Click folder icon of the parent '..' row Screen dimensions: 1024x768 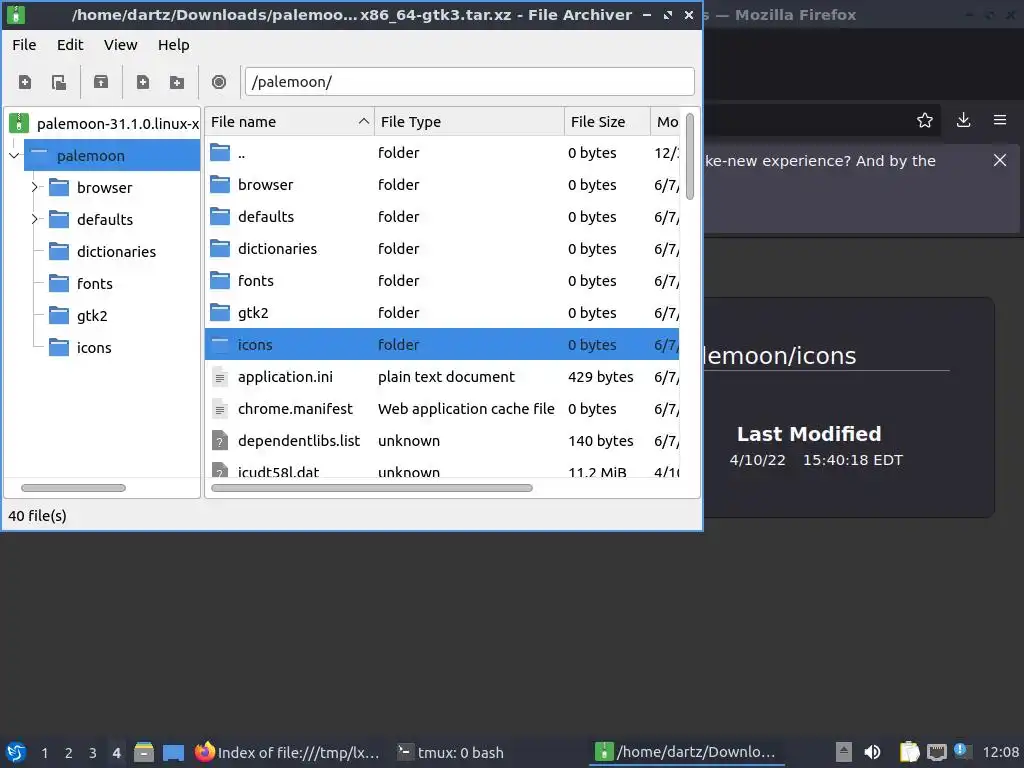point(220,153)
